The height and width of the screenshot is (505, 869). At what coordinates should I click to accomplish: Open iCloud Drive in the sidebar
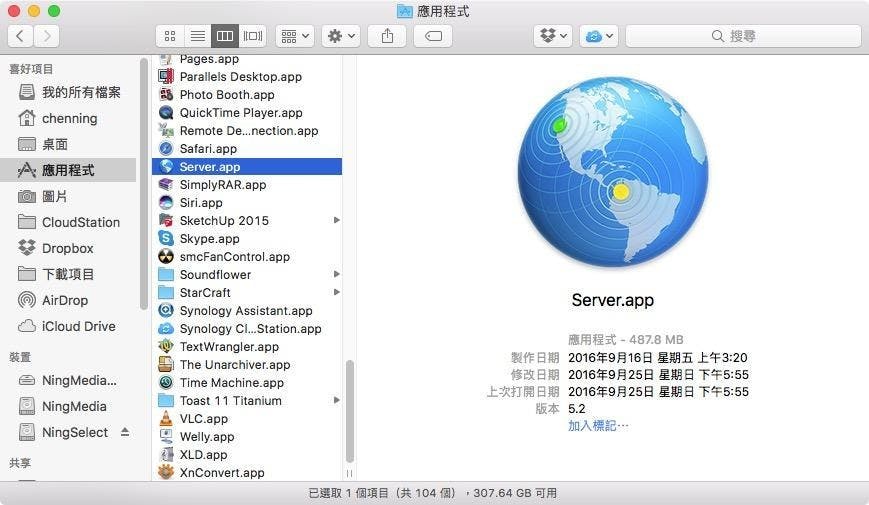[x=67, y=326]
